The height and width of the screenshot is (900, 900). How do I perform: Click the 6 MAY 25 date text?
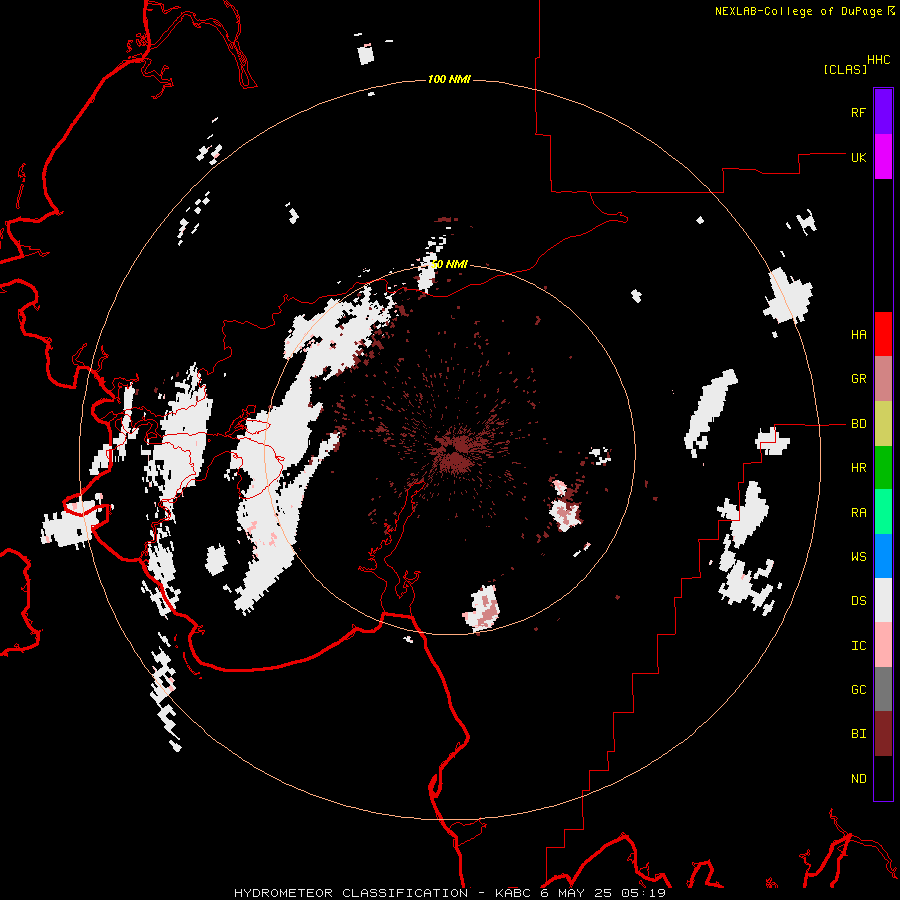pos(577,893)
